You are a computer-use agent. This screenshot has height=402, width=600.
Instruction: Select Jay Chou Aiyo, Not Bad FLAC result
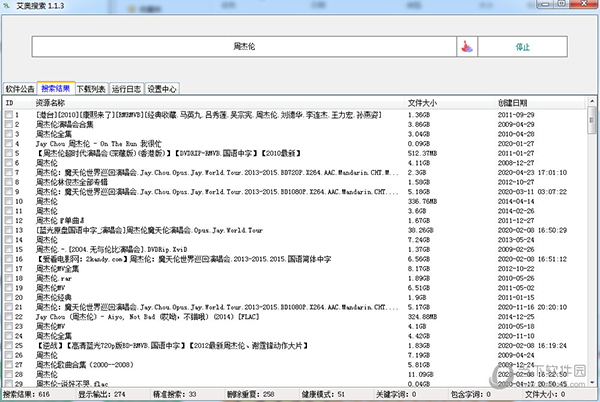[148, 317]
